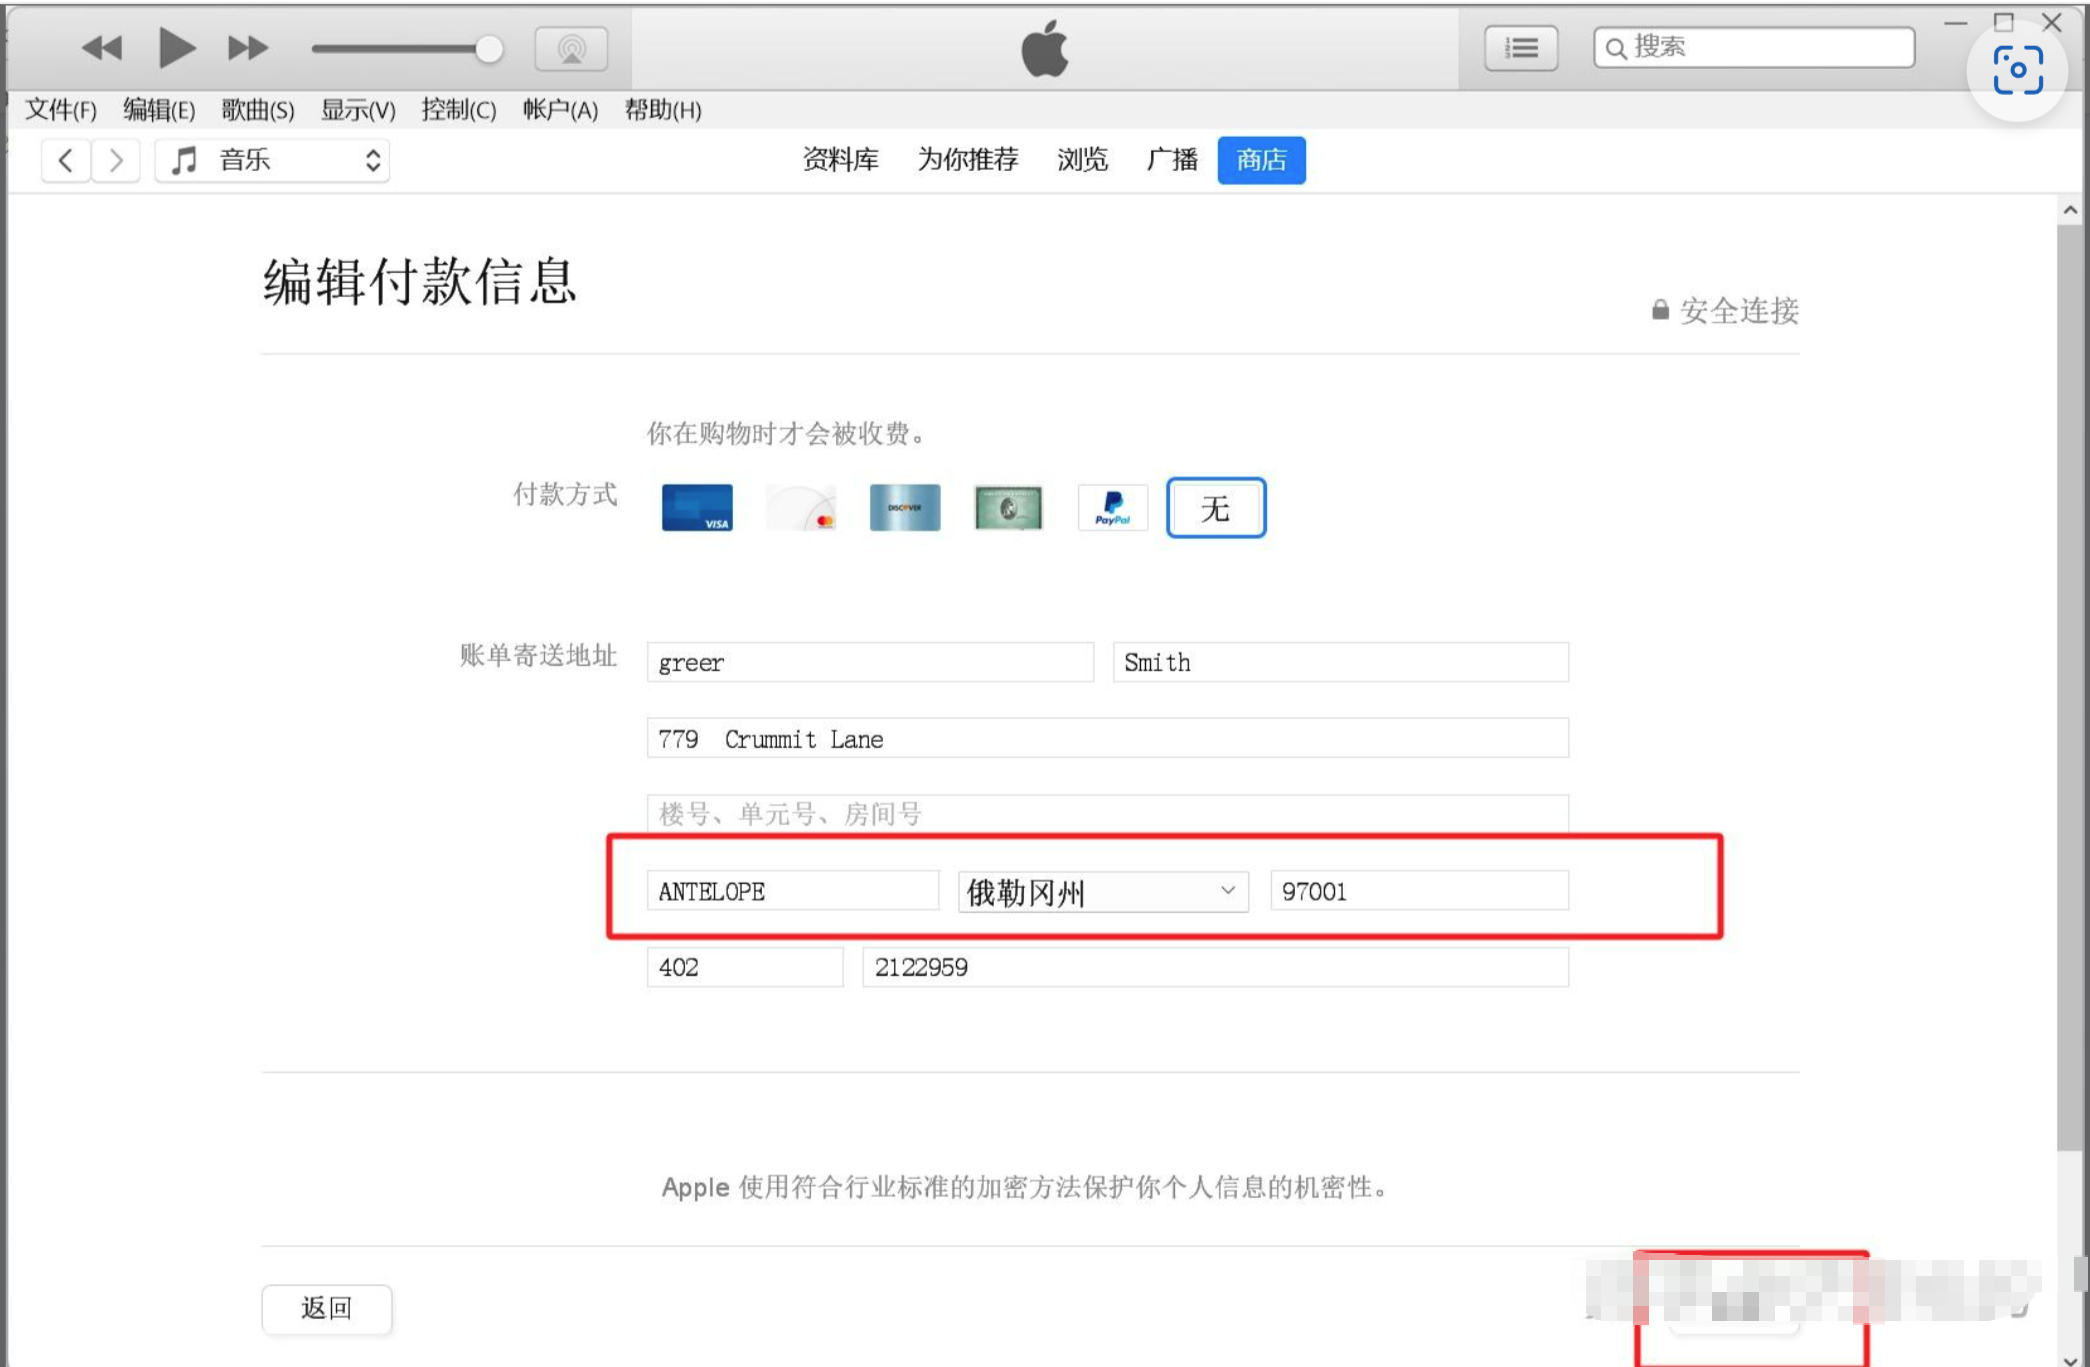Choose Visa card payment method
Screen dimensions: 2090x1367
pyautogui.click(x=697, y=508)
